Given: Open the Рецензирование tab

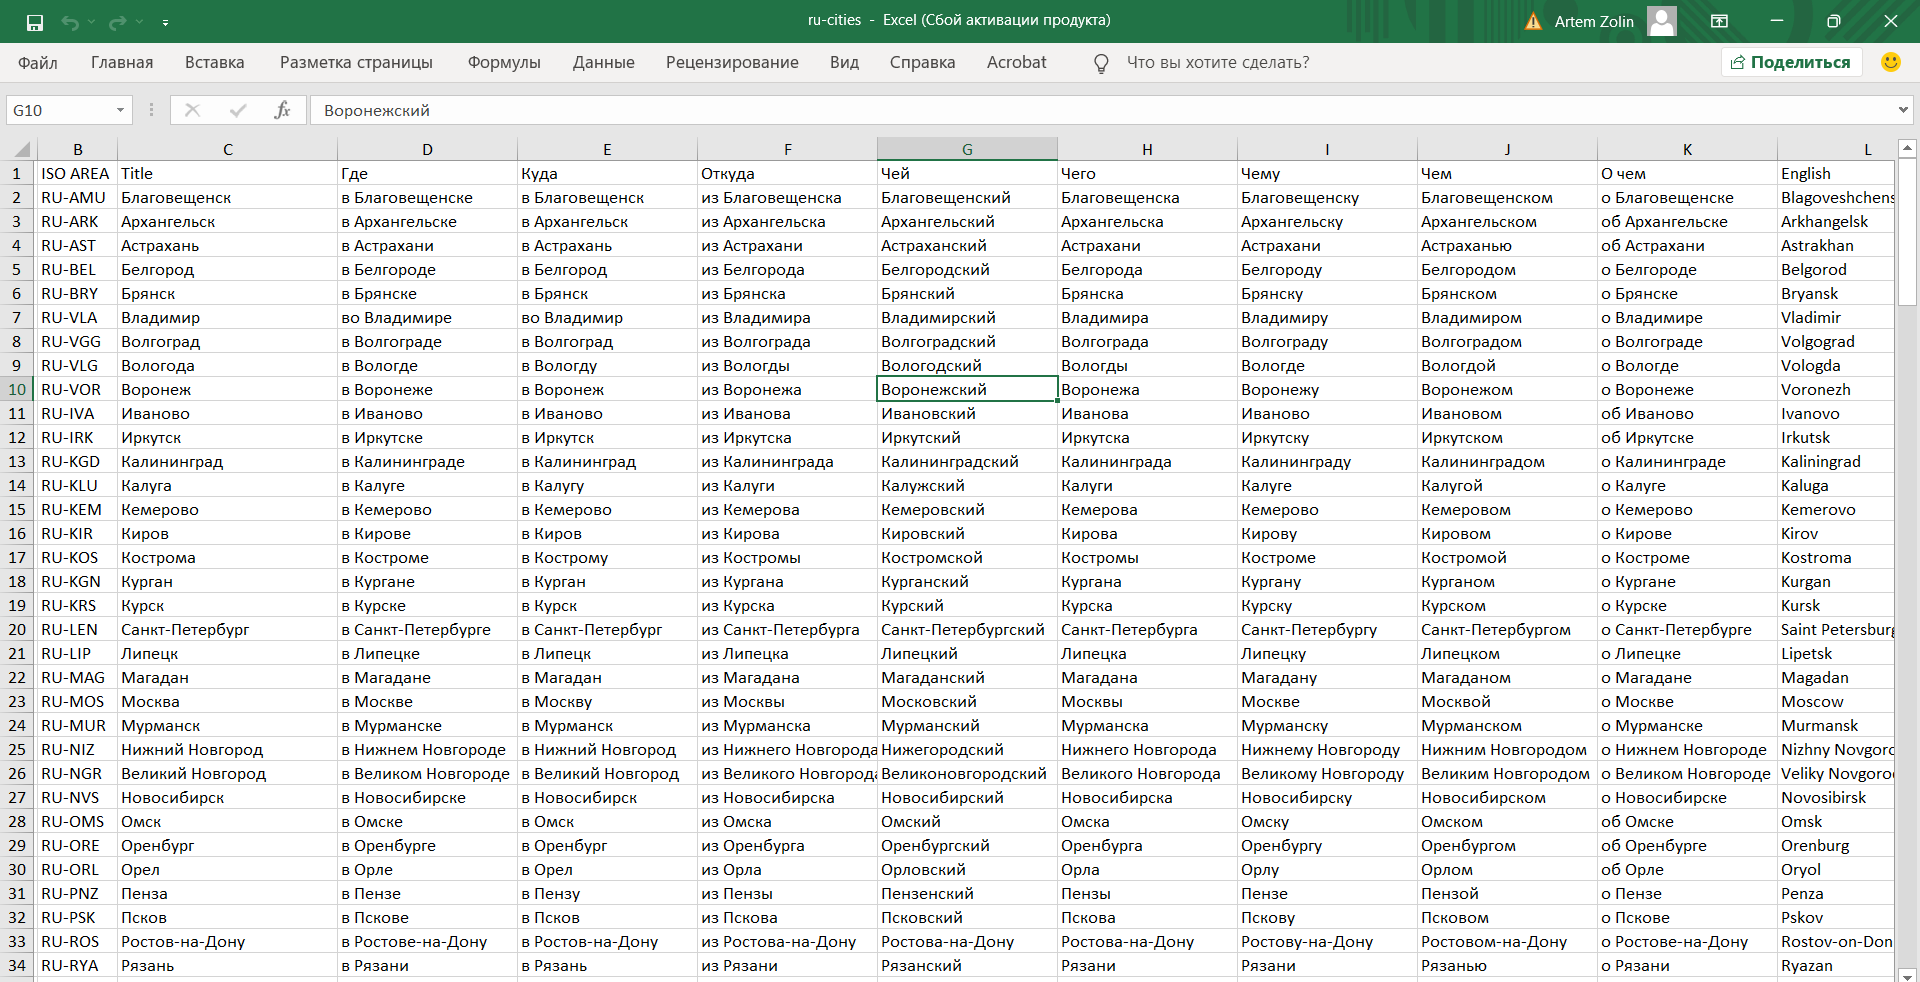Looking at the screenshot, I should point(732,62).
